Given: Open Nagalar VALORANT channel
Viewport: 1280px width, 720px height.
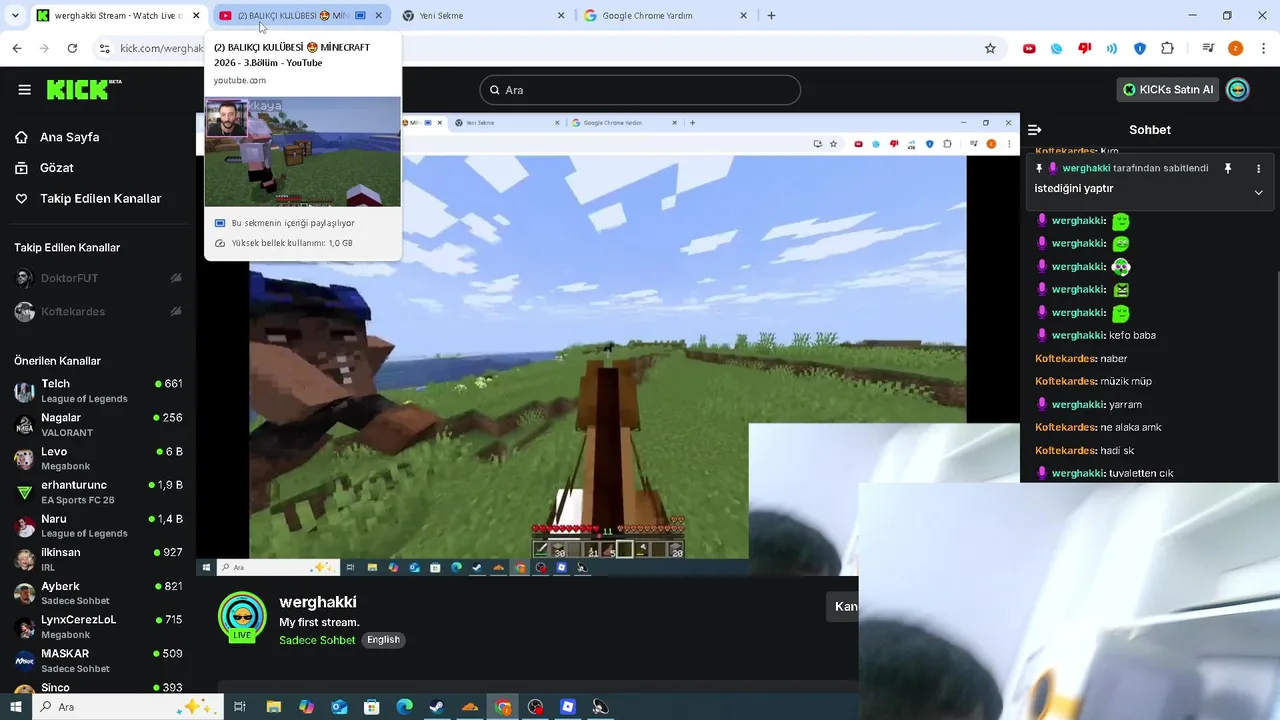Looking at the screenshot, I should (98, 425).
